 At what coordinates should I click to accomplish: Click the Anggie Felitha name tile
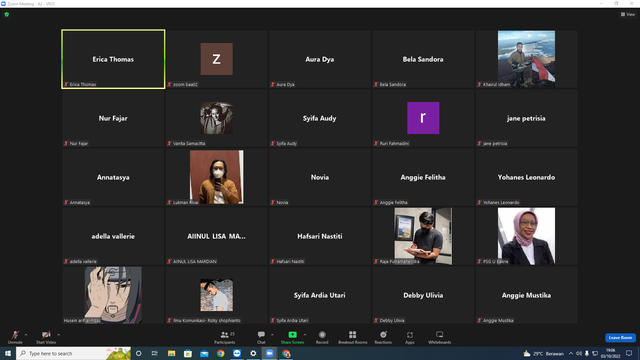[423, 177]
